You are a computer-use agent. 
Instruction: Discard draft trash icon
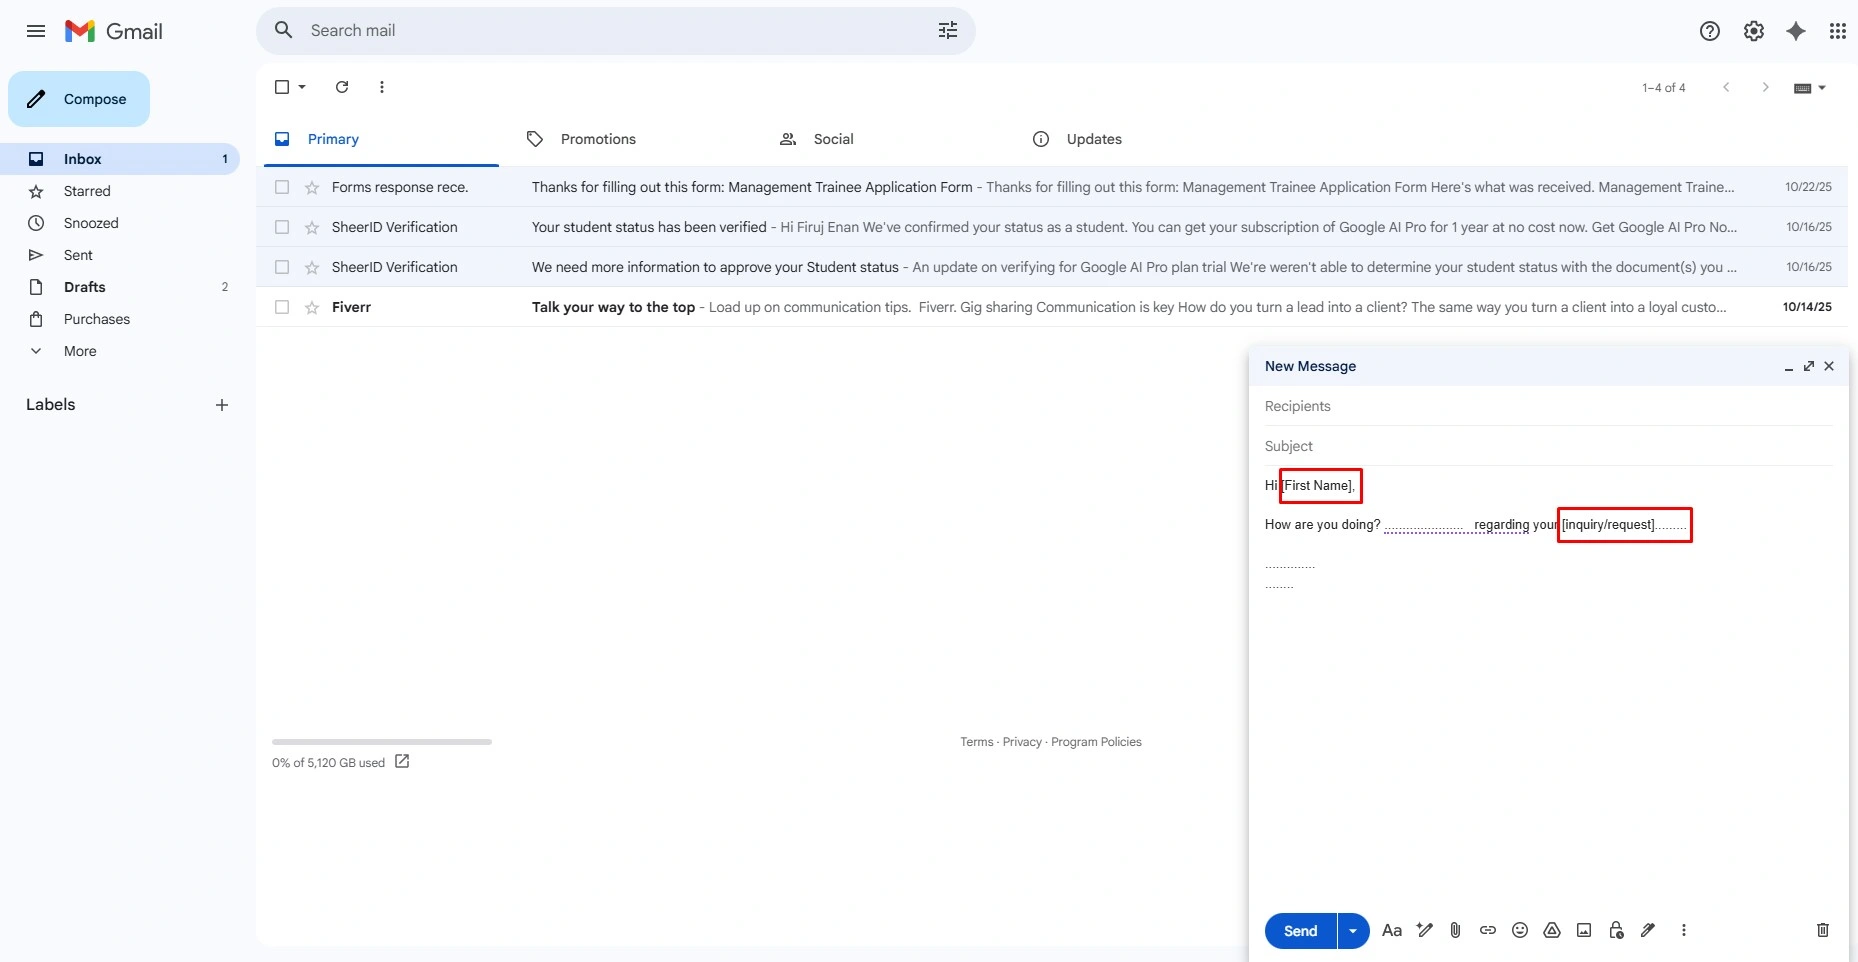1823,930
